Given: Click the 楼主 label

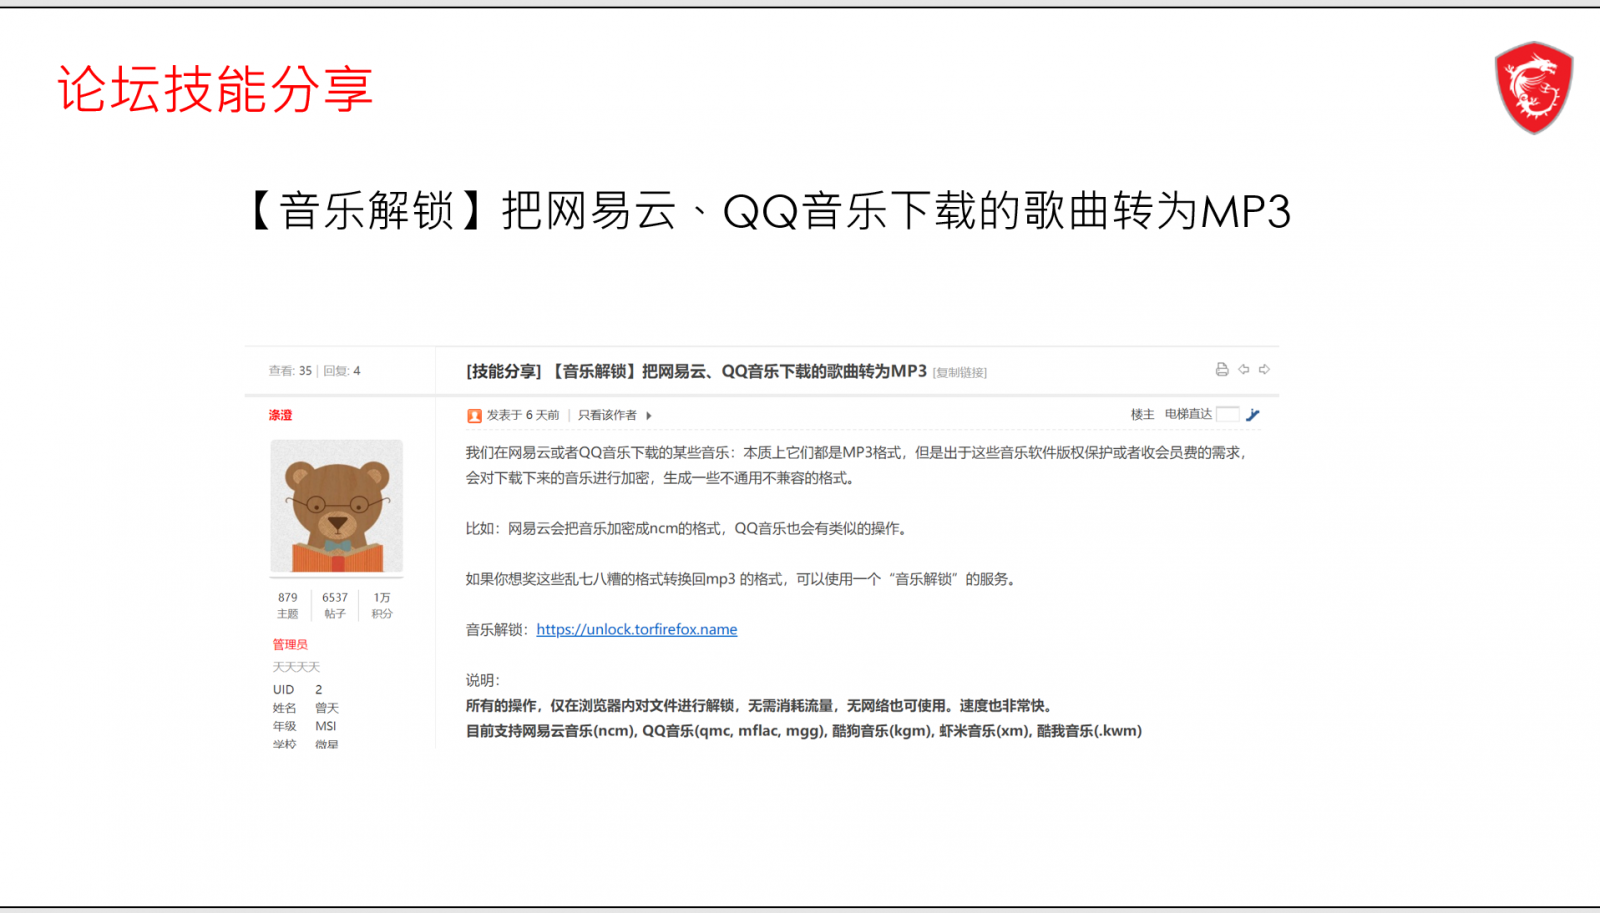Looking at the screenshot, I should click(1142, 414).
